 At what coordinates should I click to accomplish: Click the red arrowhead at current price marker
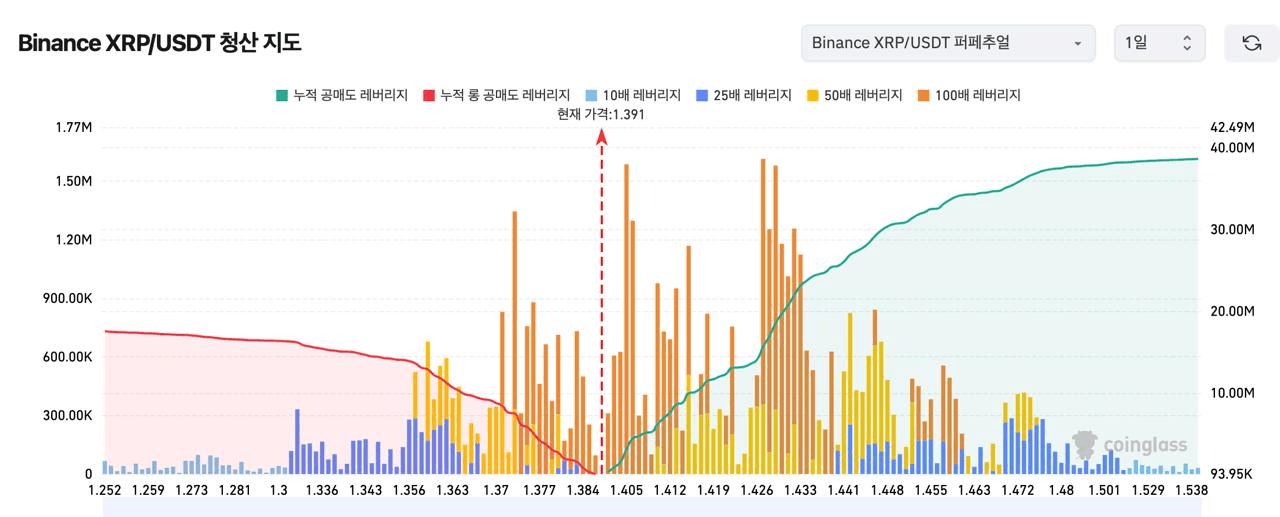coord(602,137)
